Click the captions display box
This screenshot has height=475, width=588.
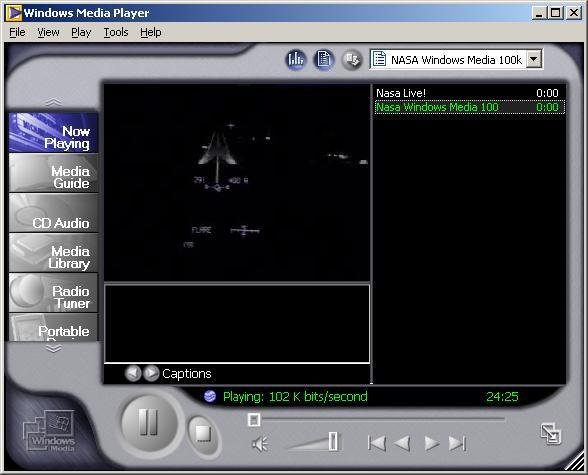pos(237,324)
